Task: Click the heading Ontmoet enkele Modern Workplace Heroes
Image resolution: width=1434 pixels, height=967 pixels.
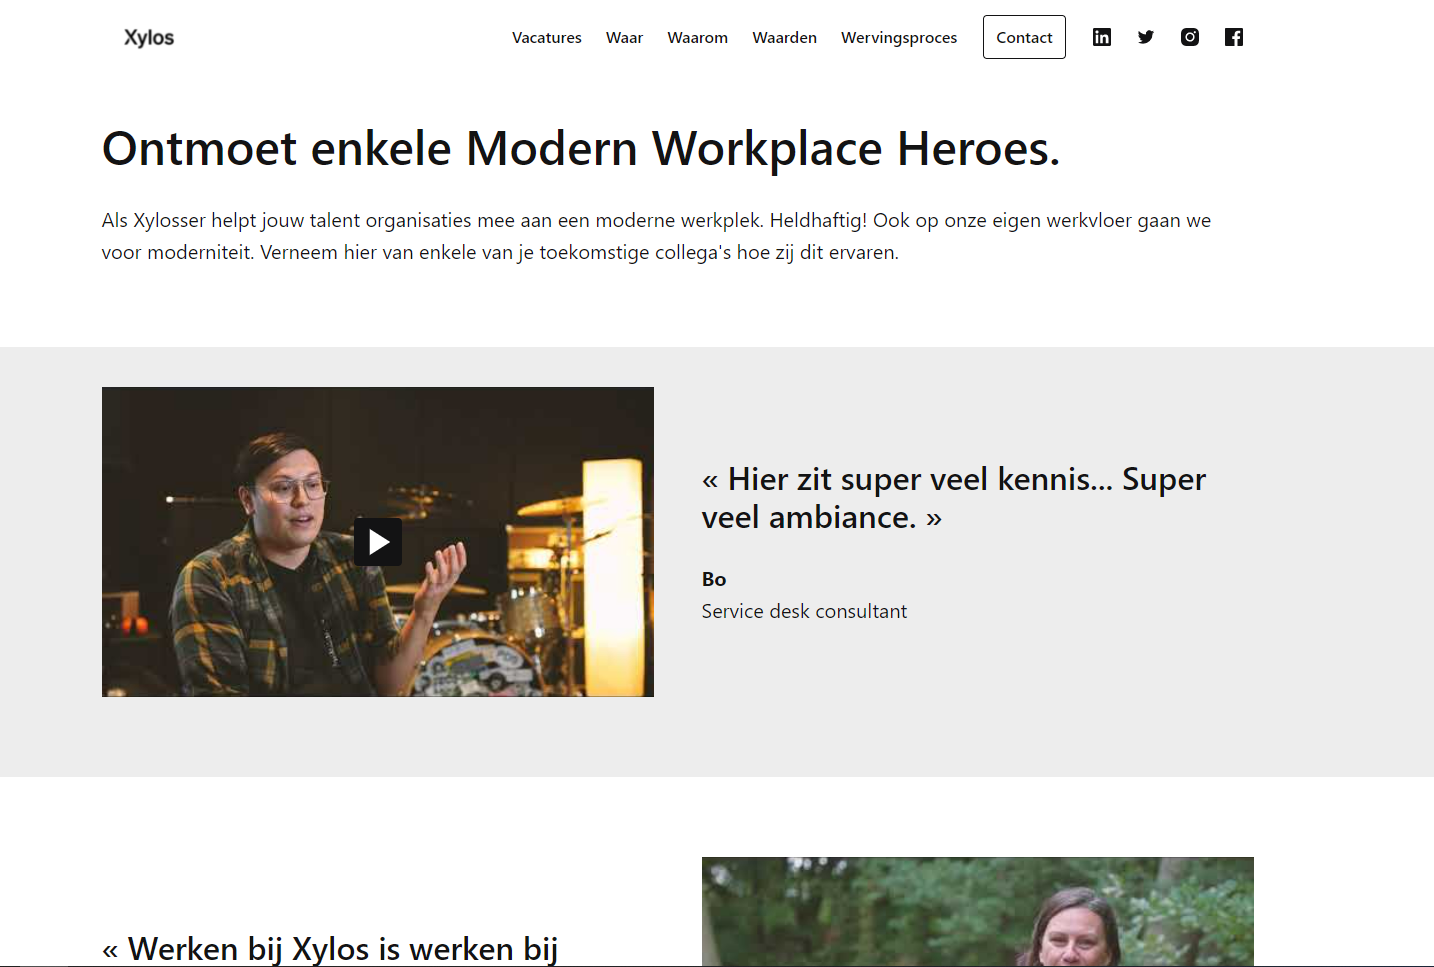Action: coord(580,148)
